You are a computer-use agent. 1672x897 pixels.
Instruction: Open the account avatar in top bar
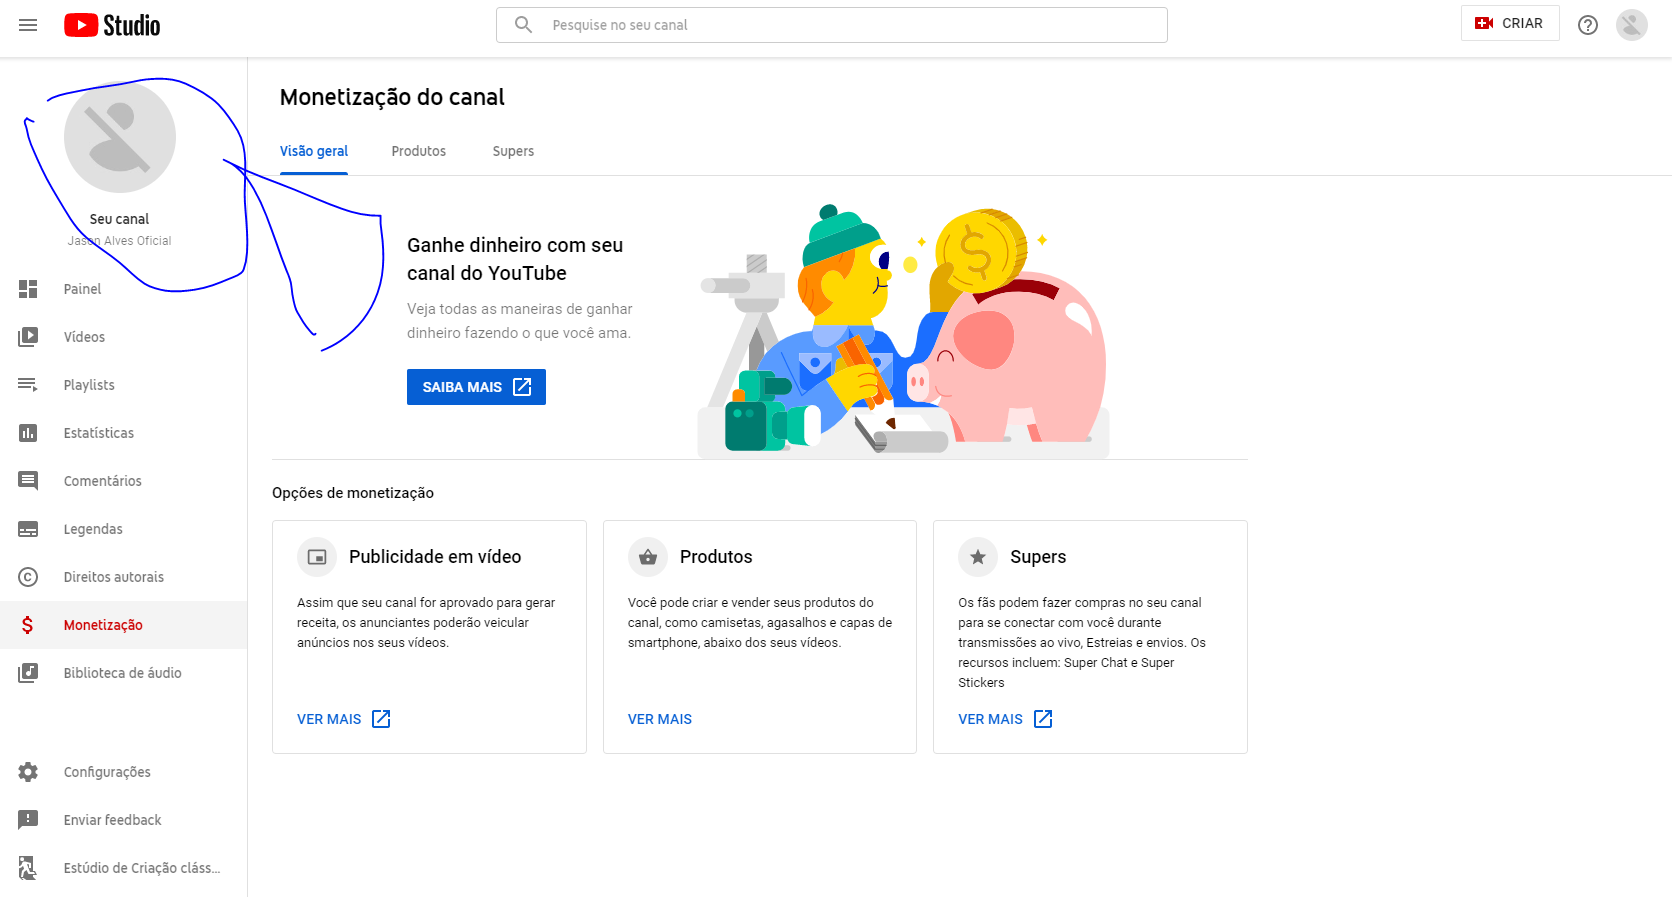(1632, 25)
